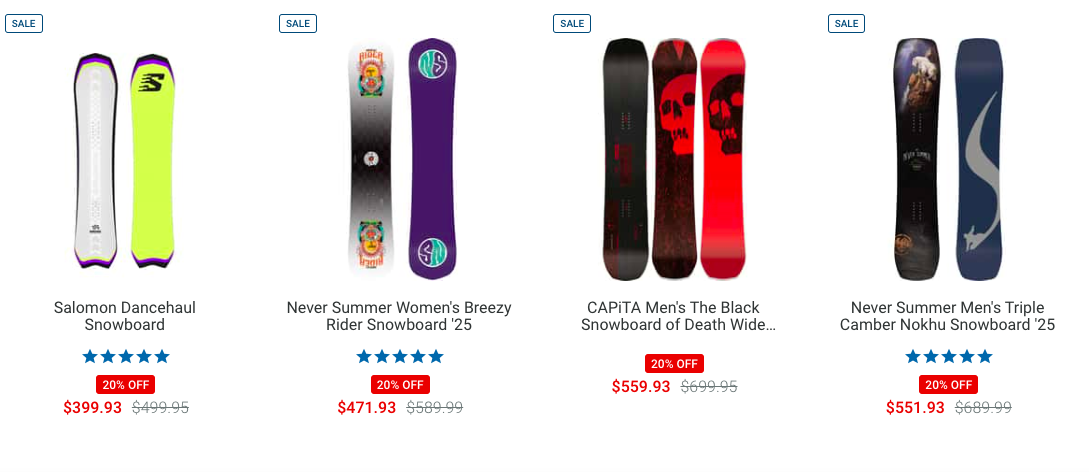Click the Never Summer Men's Triple Camber title

[x=948, y=316]
